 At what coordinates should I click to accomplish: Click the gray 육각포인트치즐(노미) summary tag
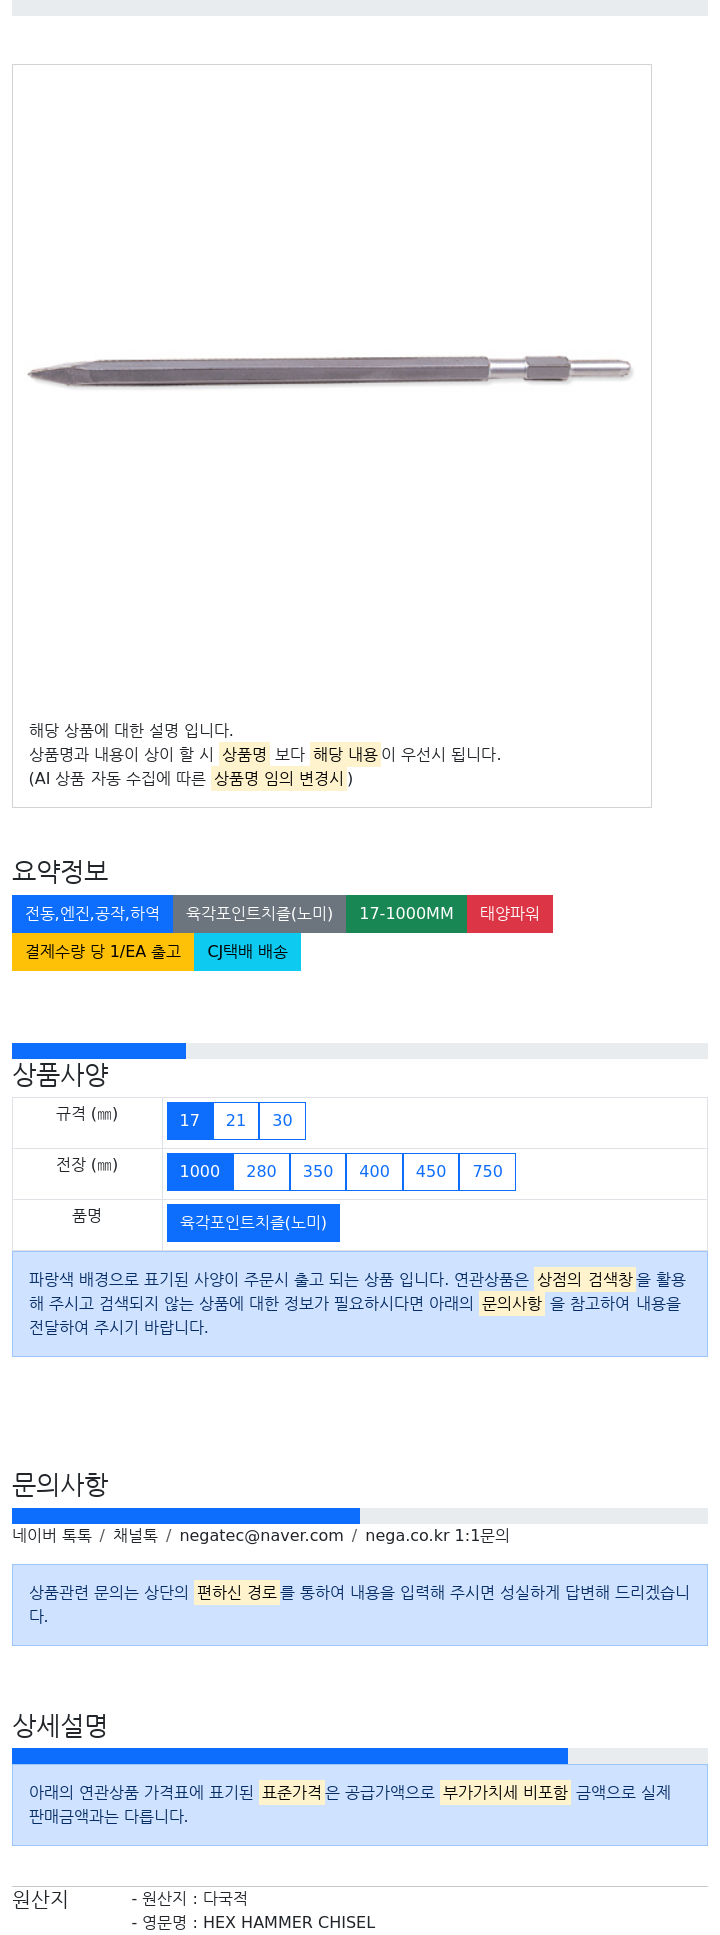tap(260, 914)
